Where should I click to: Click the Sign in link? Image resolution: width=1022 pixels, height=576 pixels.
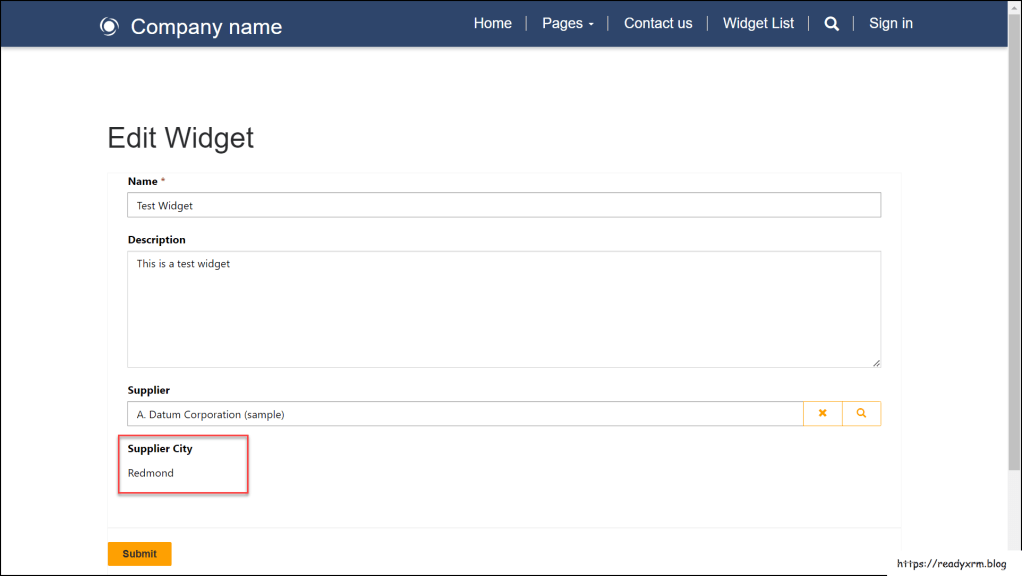click(890, 24)
